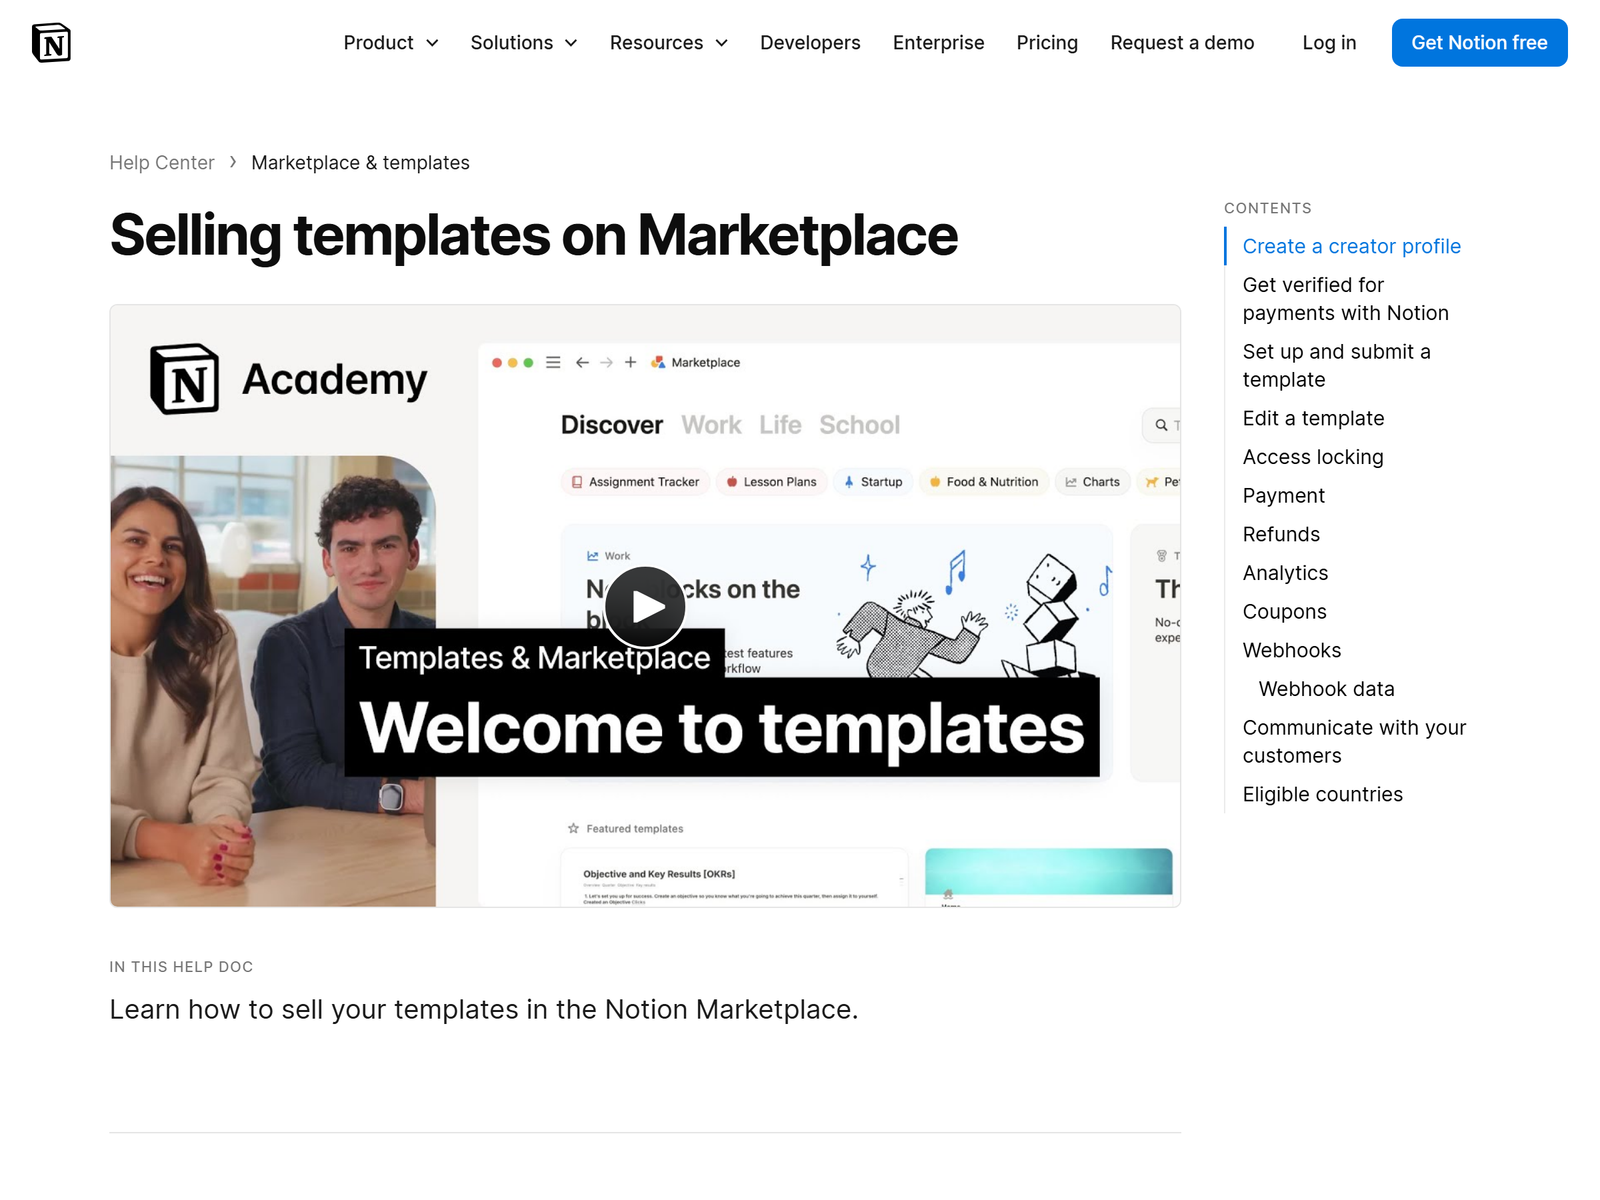Screen dimensions: 1600x1200
Task: Click Request a demo
Action: (x=1182, y=43)
